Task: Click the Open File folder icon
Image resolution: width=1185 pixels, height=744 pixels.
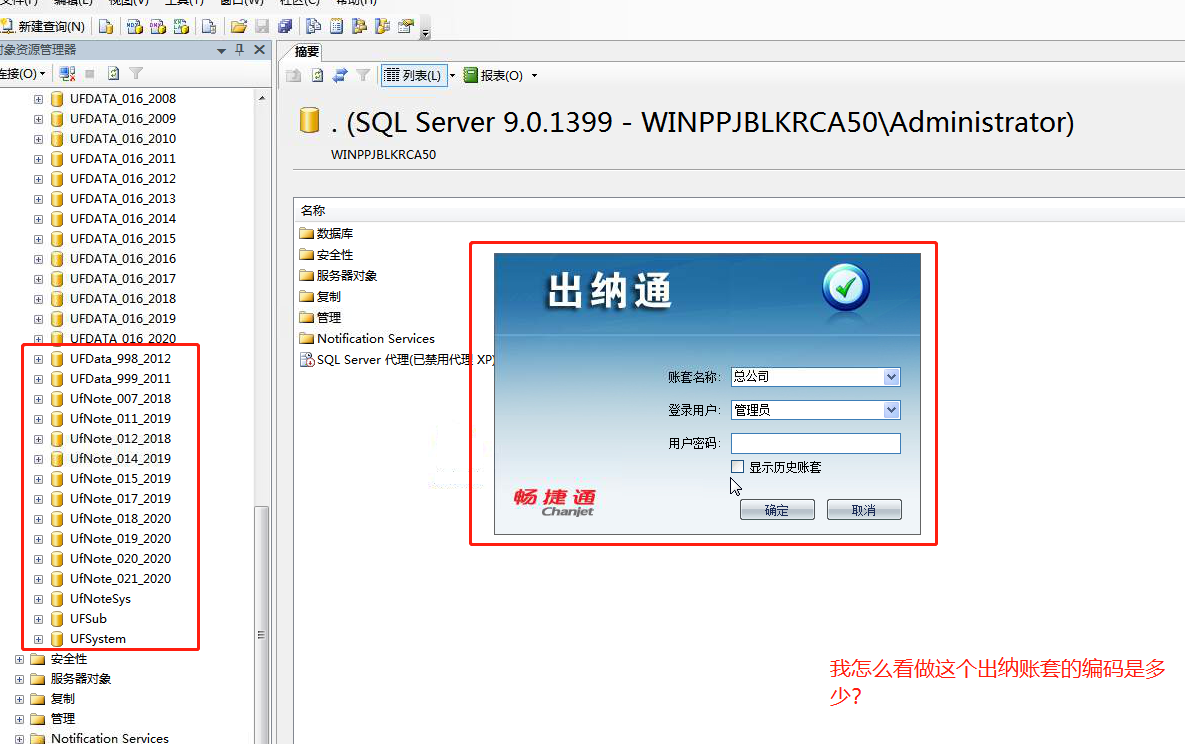Action: [239, 26]
